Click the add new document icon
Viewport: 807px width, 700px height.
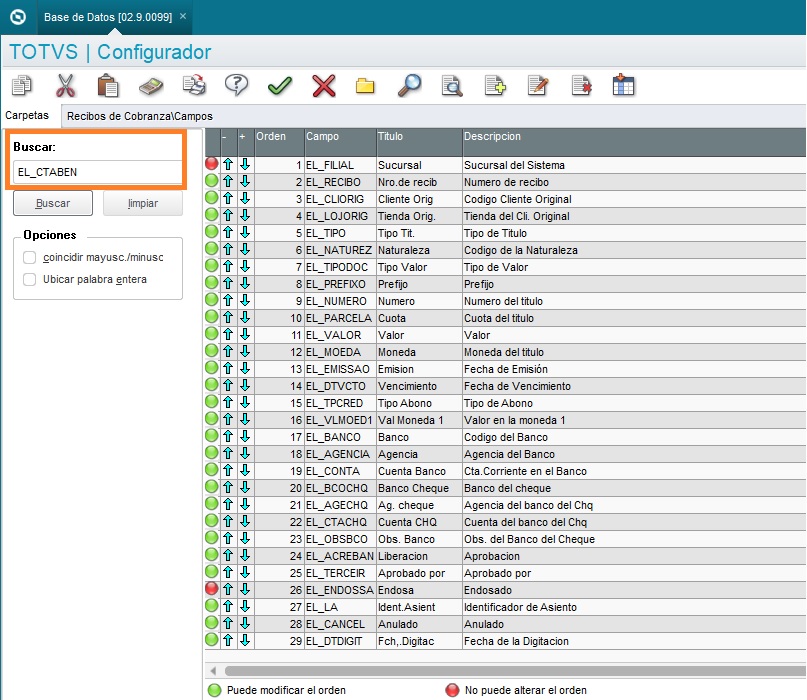[496, 85]
